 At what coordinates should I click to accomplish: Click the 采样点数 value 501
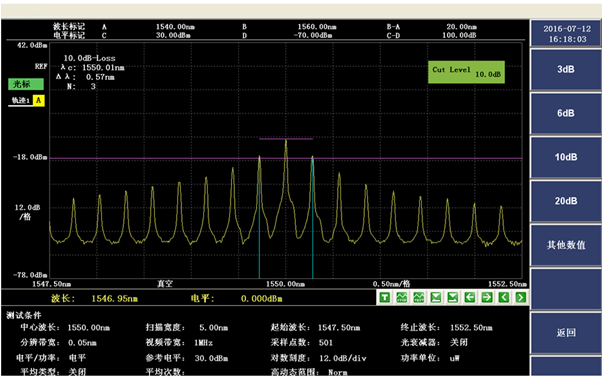click(325, 343)
